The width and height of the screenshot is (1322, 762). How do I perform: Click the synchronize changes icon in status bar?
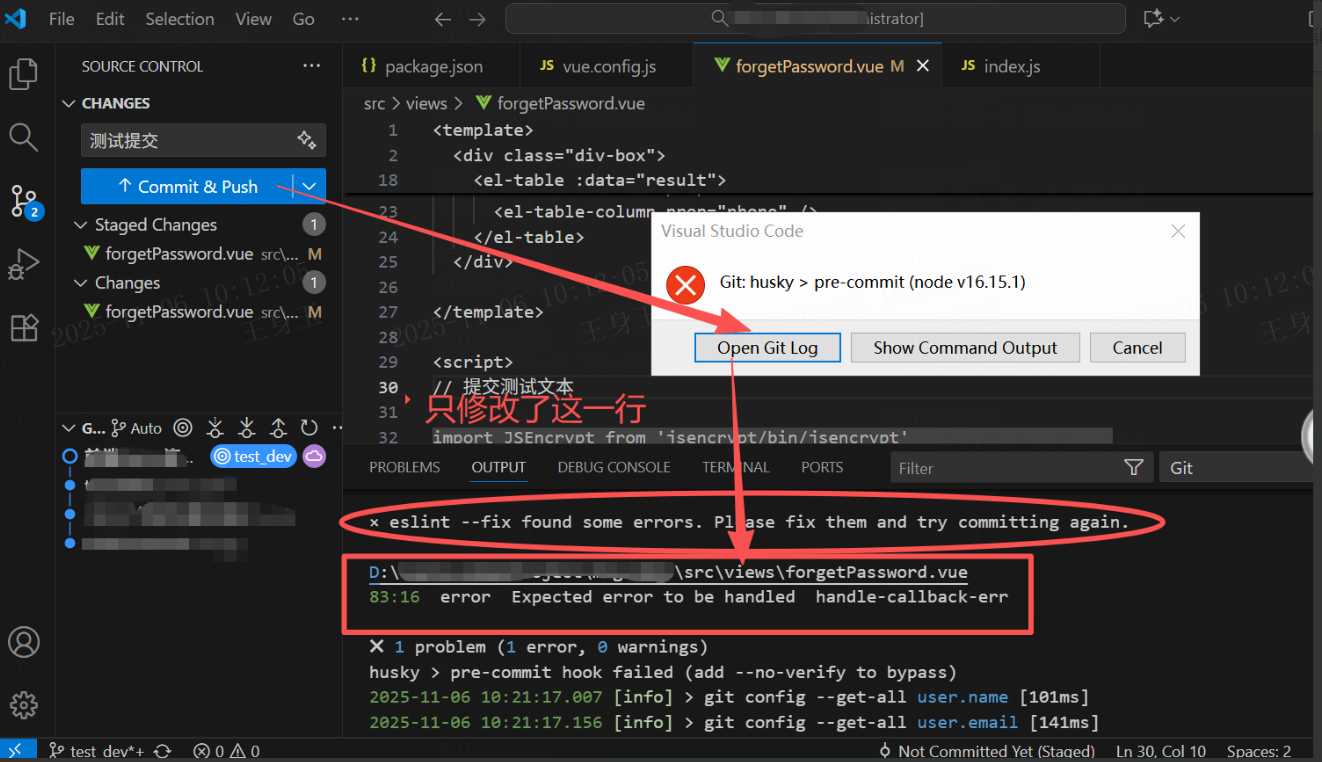(x=162, y=751)
